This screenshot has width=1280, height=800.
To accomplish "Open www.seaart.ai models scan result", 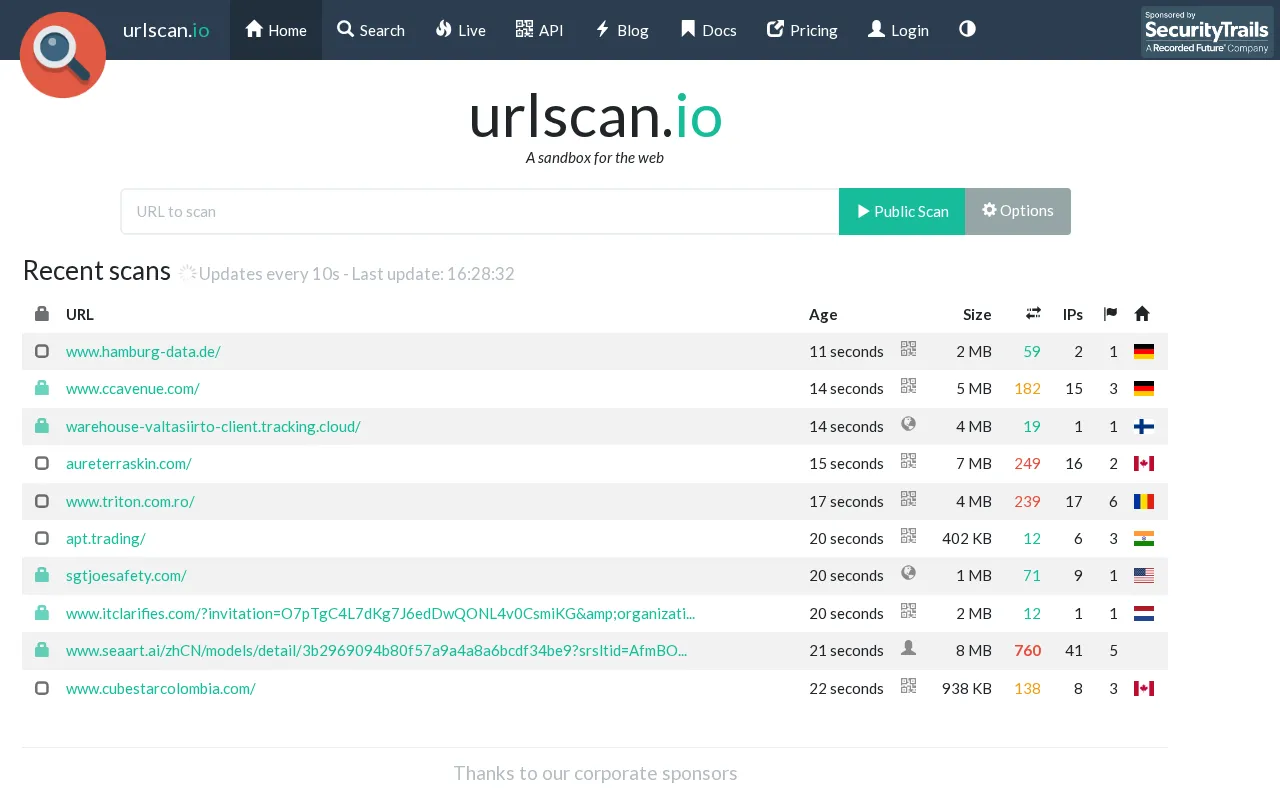I will tap(376, 650).
